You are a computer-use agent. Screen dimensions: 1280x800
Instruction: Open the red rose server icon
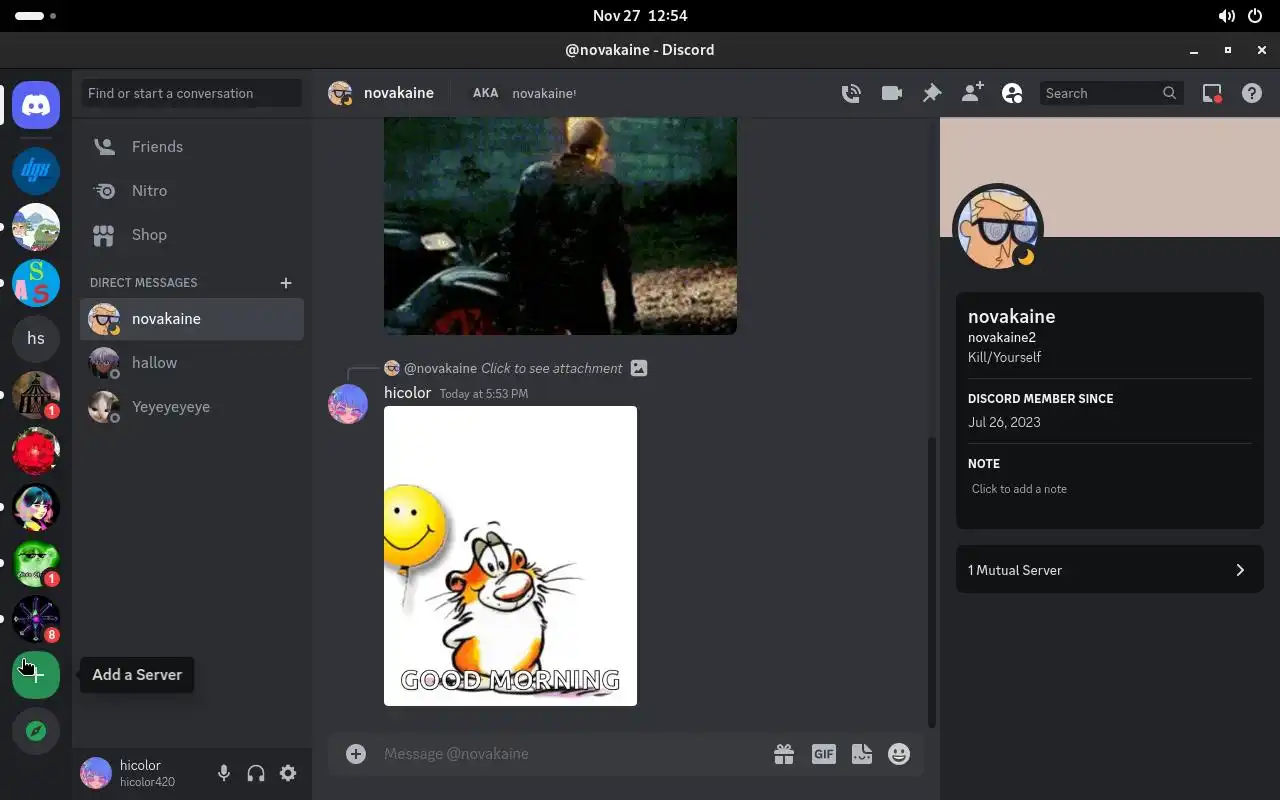click(x=36, y=451)
